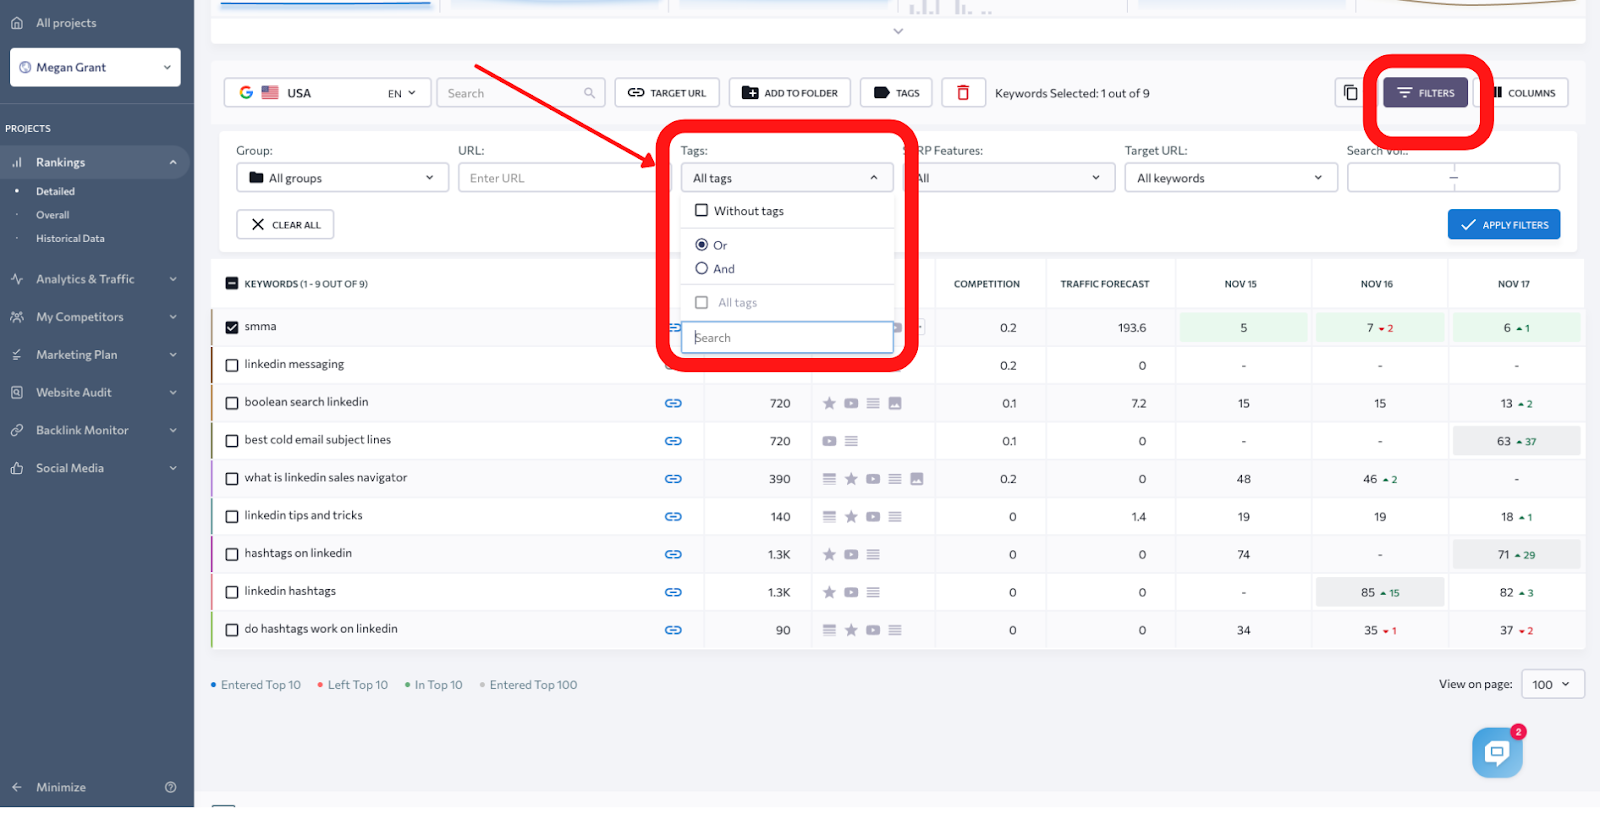Viewport: 1600px width, 820px height.
Task: Click the tag Search field in the Tags dropdown
Action: point(787,338)
